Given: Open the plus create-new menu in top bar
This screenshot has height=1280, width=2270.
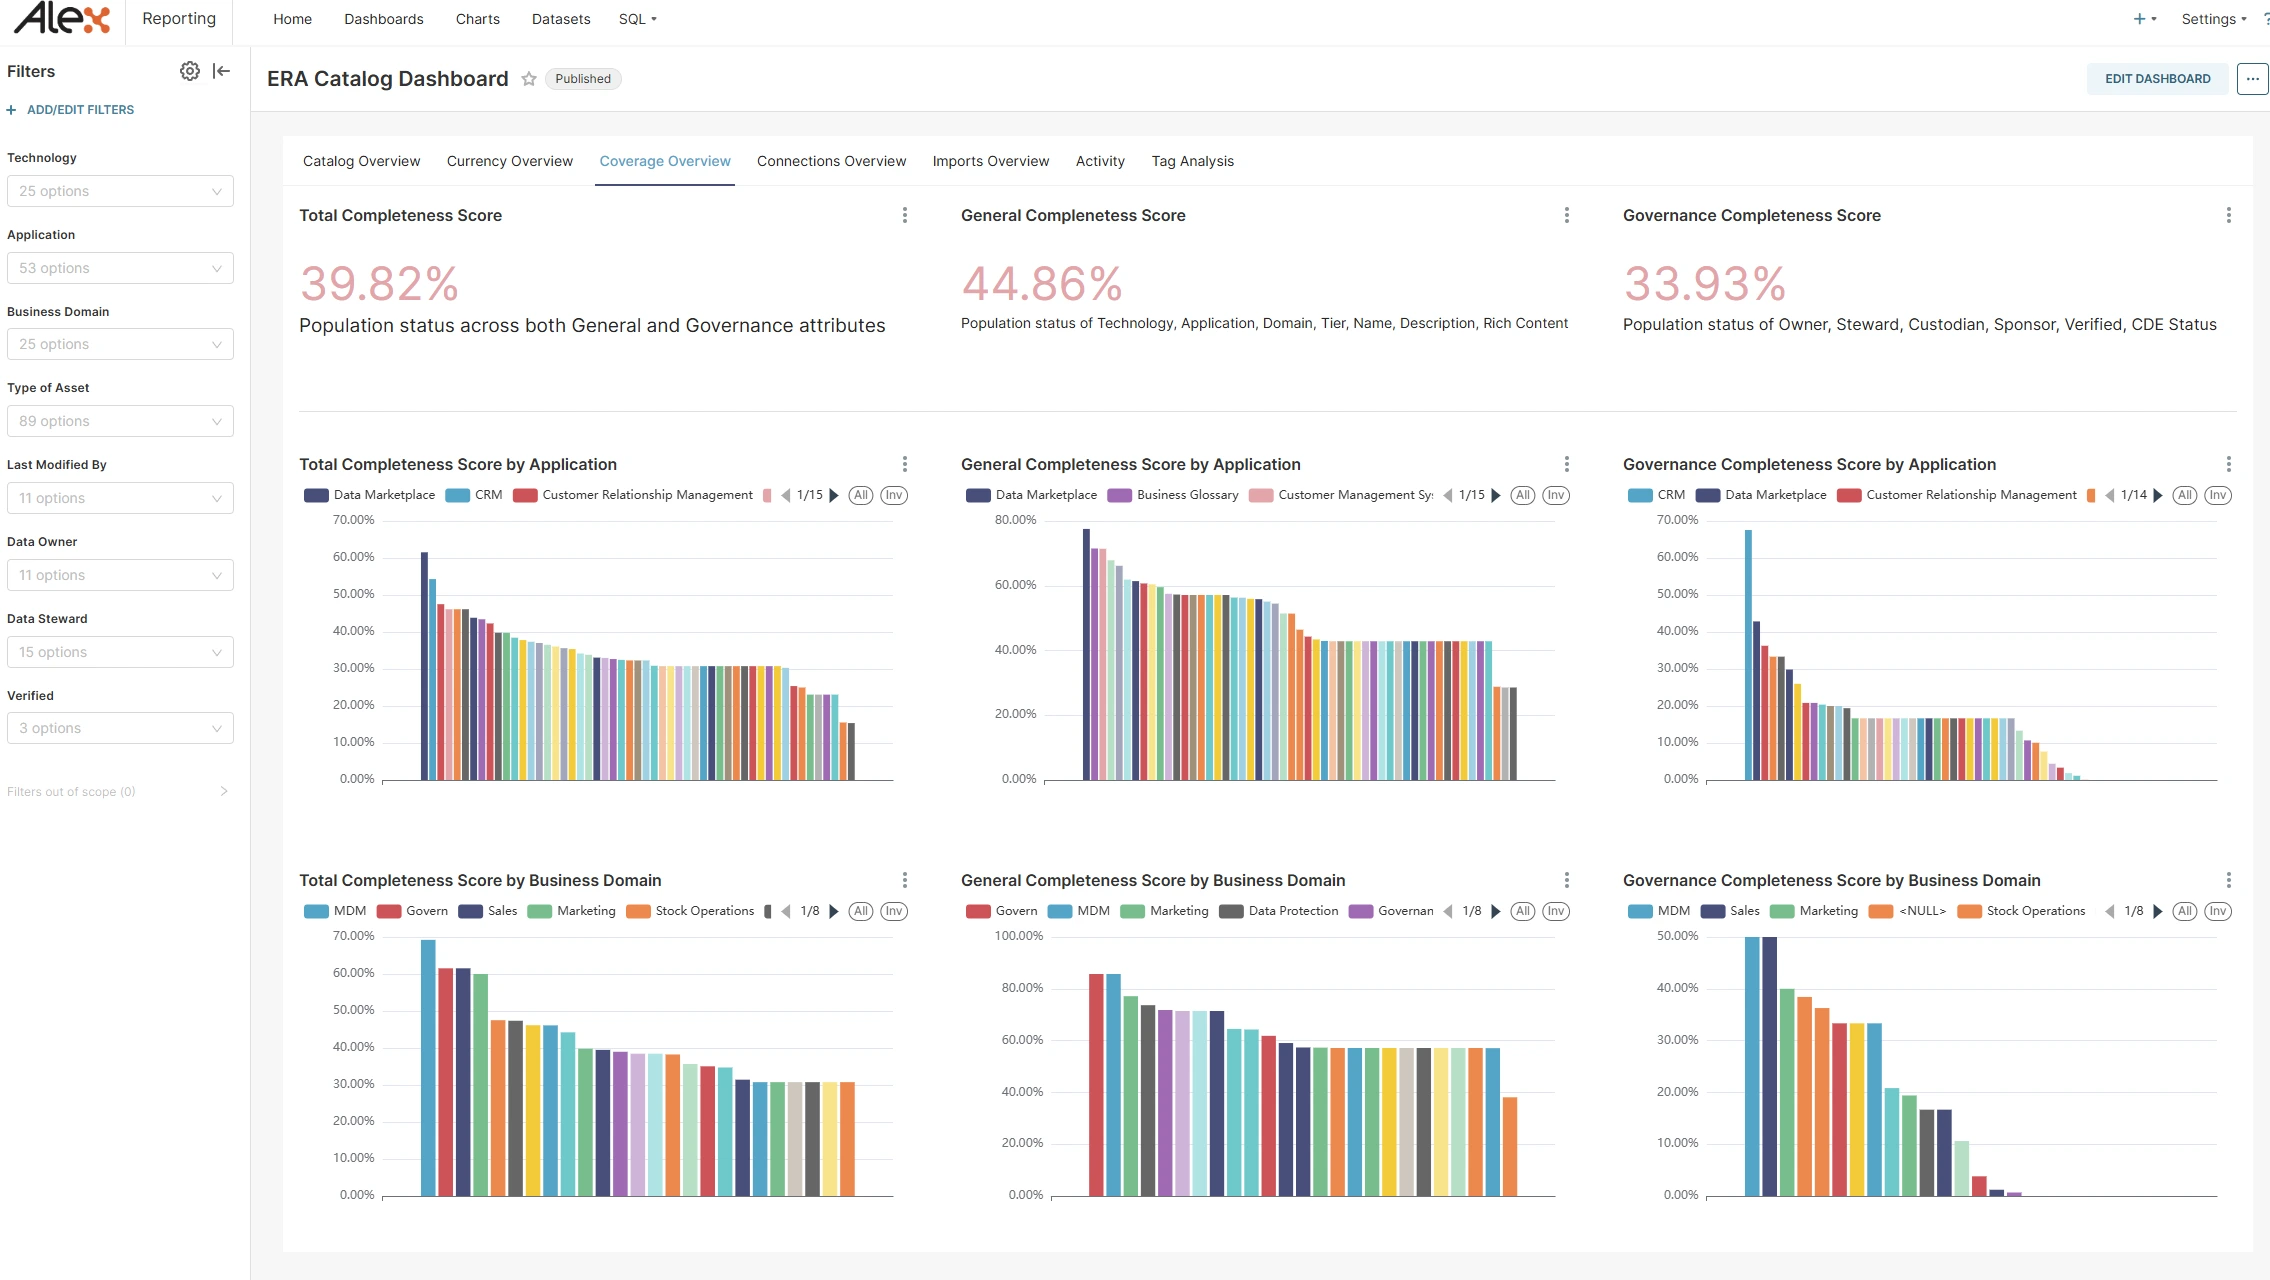Looking at the screenshot, I should pos(2139,19).
